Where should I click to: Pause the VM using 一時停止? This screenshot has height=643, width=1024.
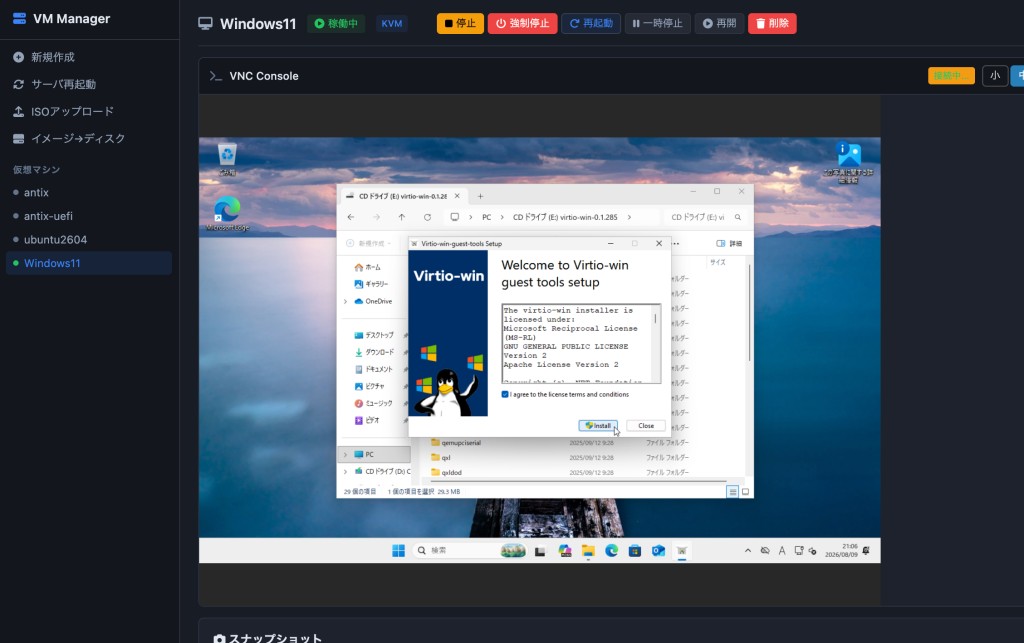click(658, 24)
